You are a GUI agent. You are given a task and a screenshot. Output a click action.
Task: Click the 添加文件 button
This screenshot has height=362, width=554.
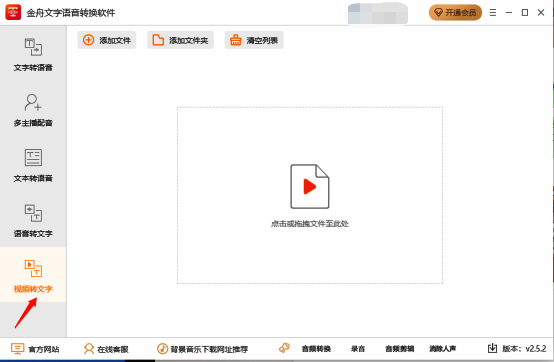pos(107,40)
